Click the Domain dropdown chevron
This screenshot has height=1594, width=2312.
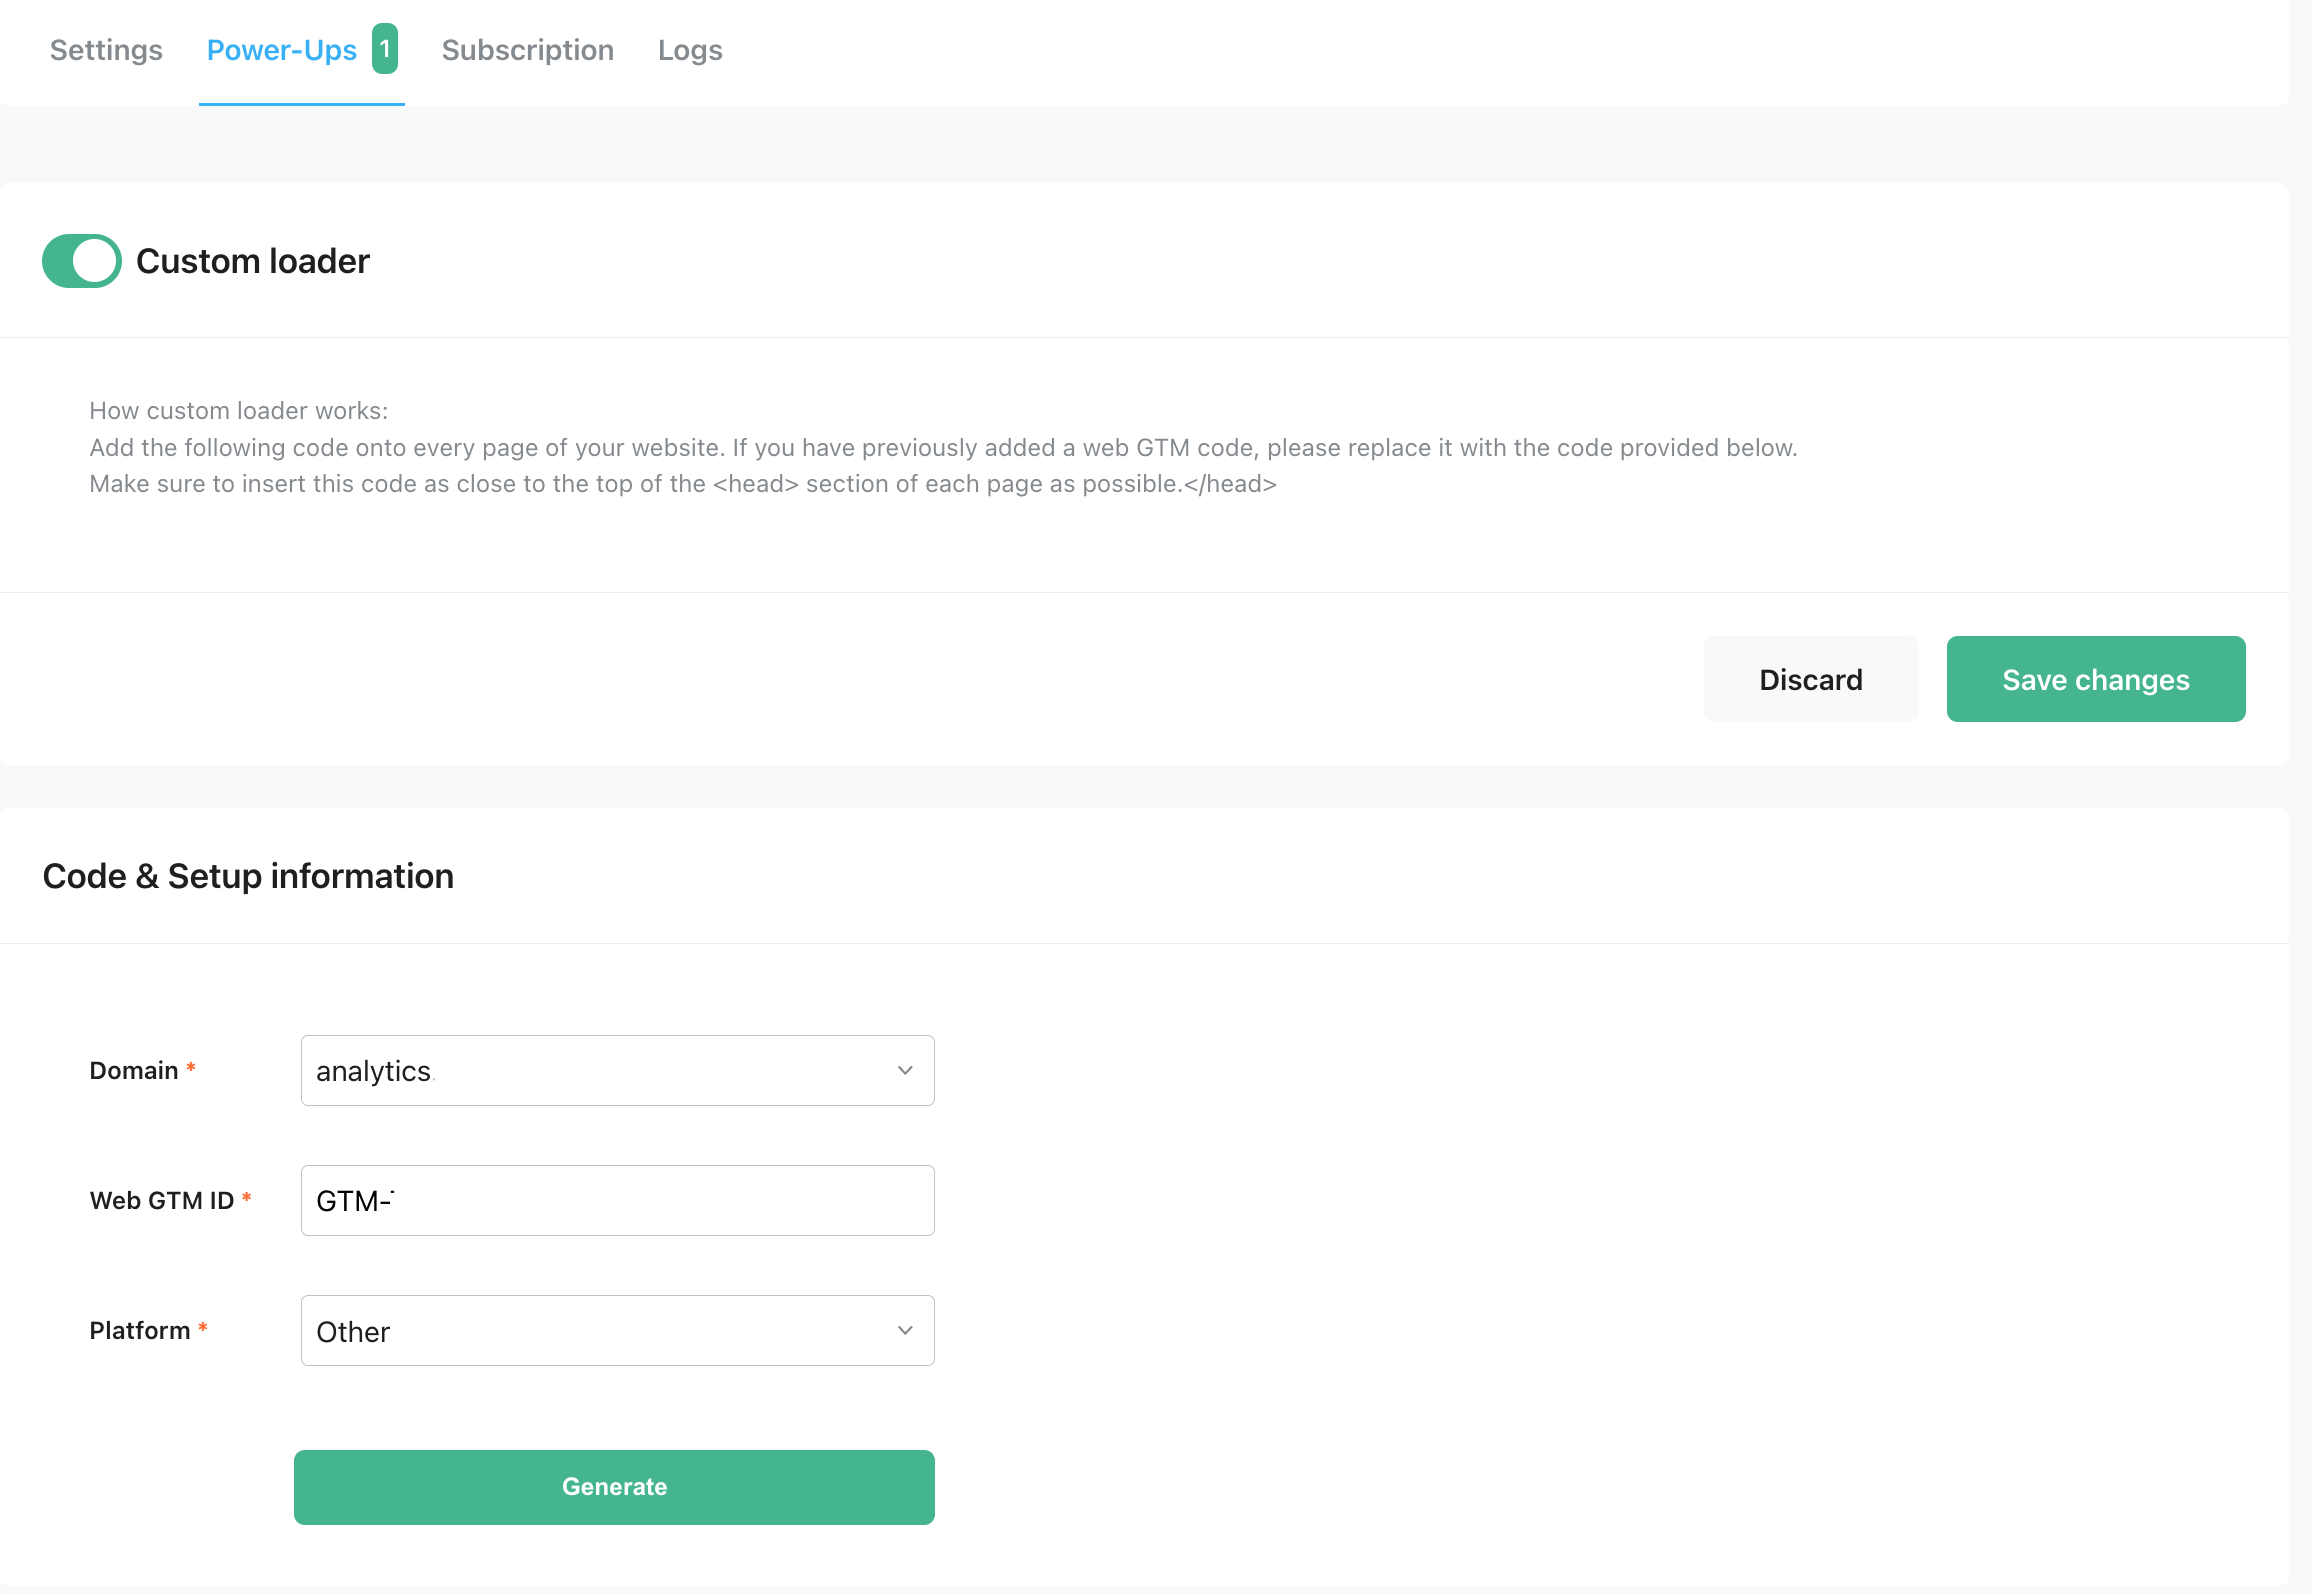[903, 1070]
